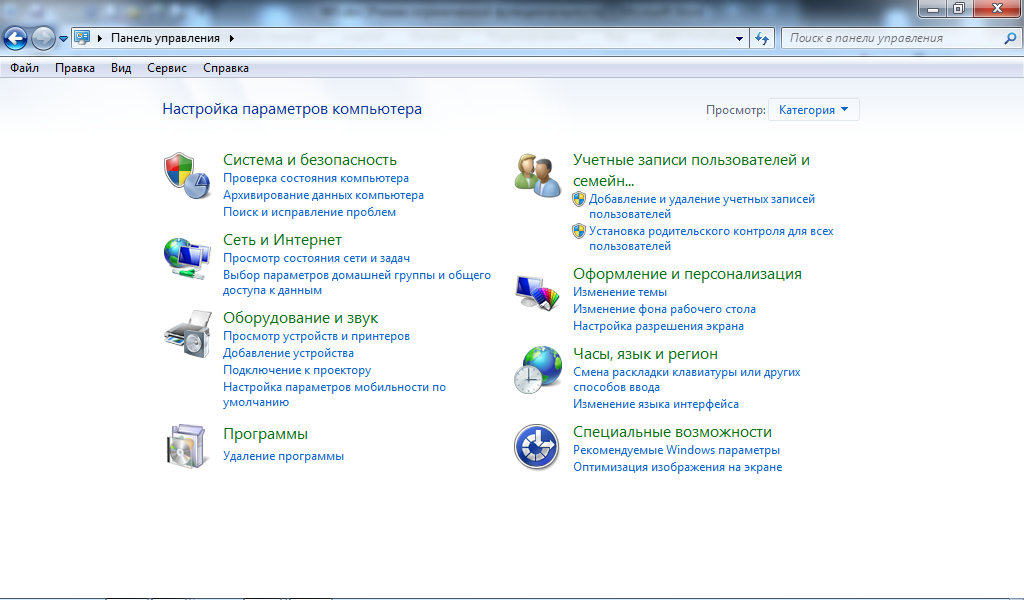1024x600 pixels.
Task: Open the 'Сервис' menu
Action: pyautogui.click(x=167, y=68)
